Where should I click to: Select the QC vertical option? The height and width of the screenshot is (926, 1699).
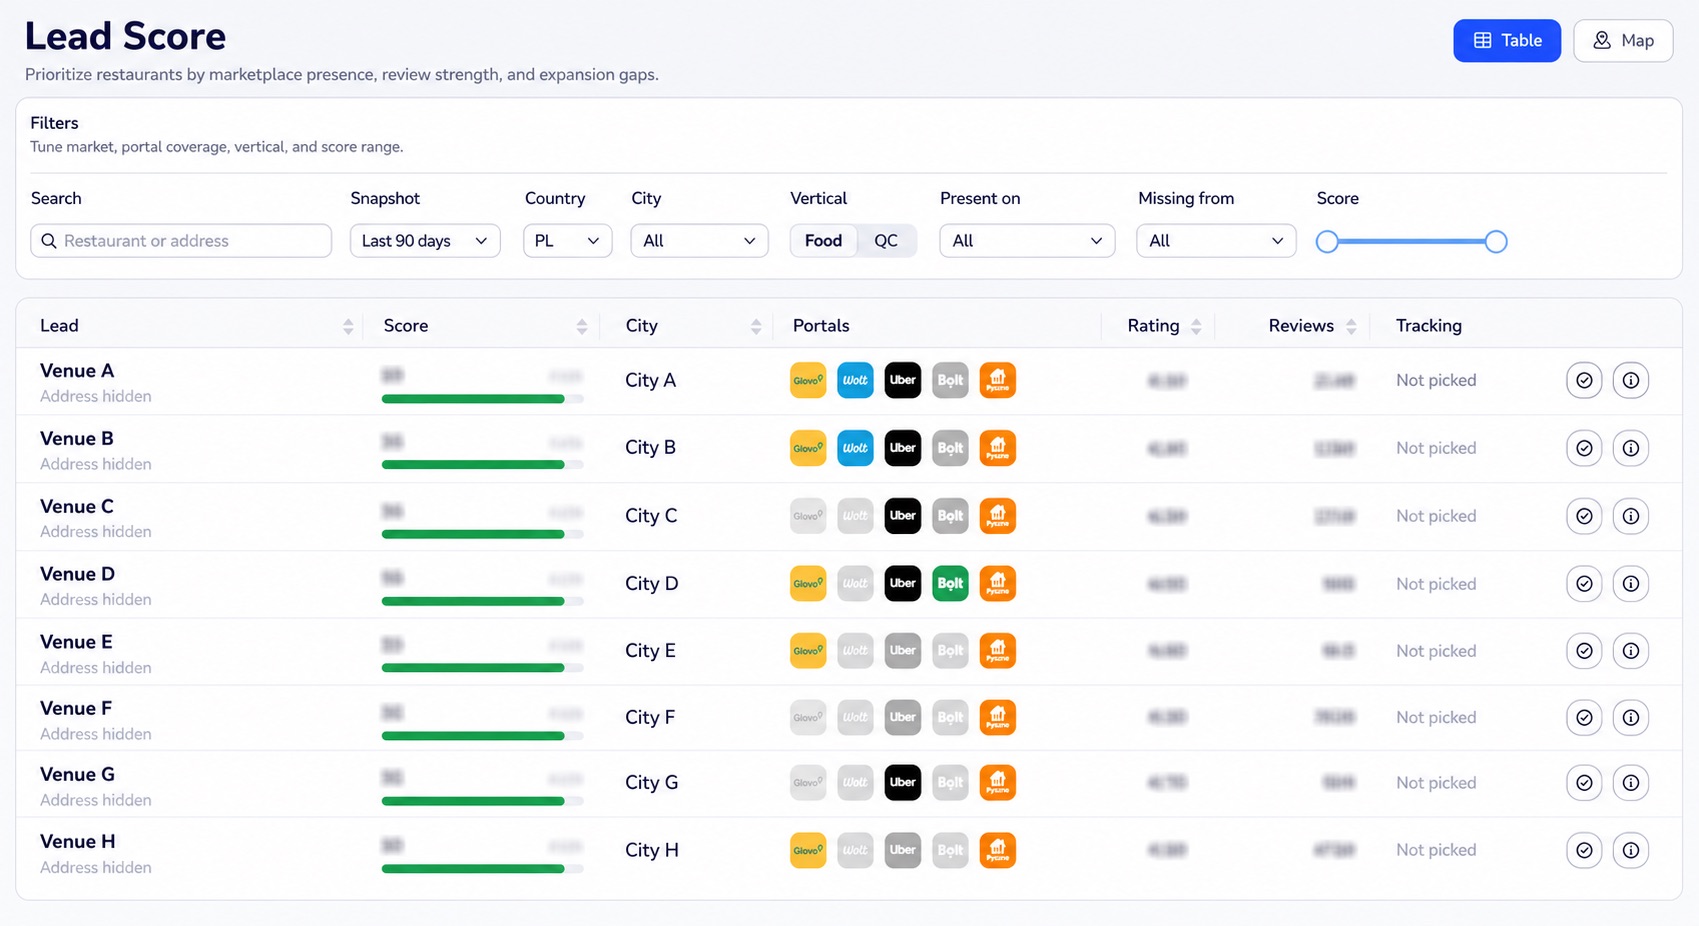point(886,241)
